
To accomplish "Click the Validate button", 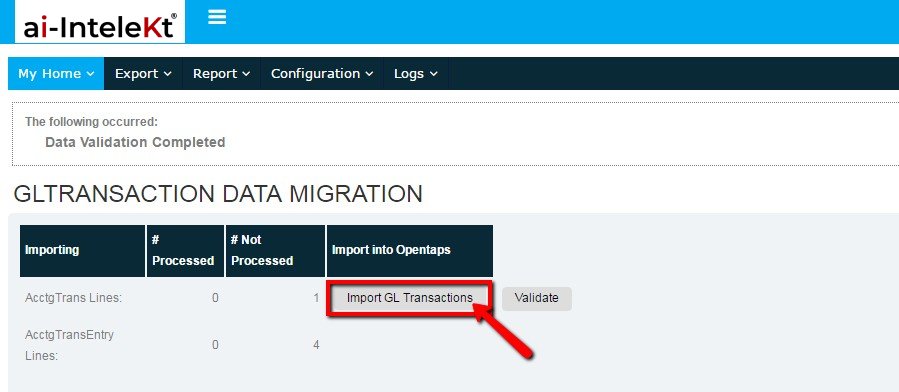I will pos(537,298).
